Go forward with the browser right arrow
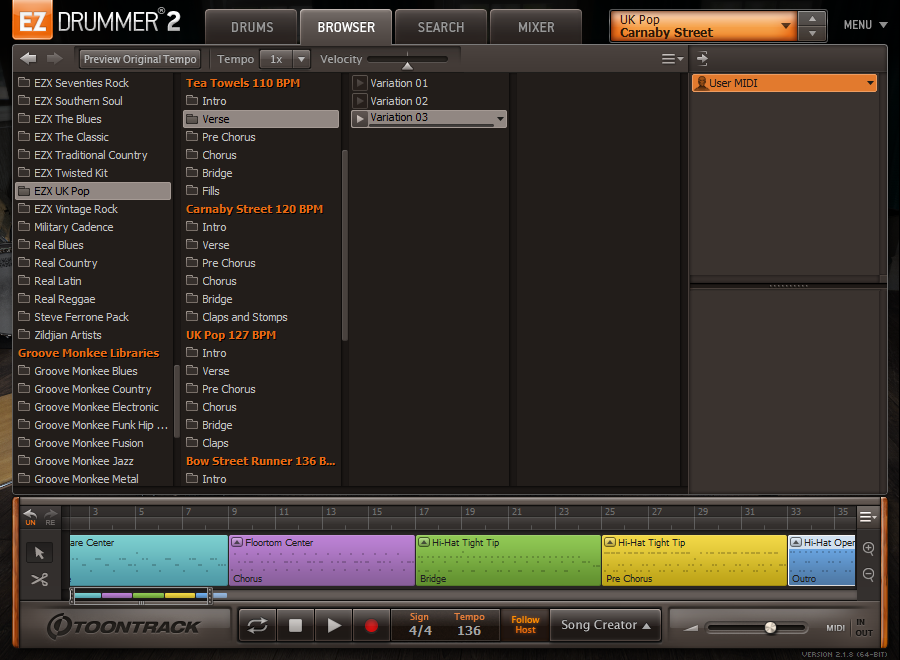900x660 pixels. click(55, 59)
